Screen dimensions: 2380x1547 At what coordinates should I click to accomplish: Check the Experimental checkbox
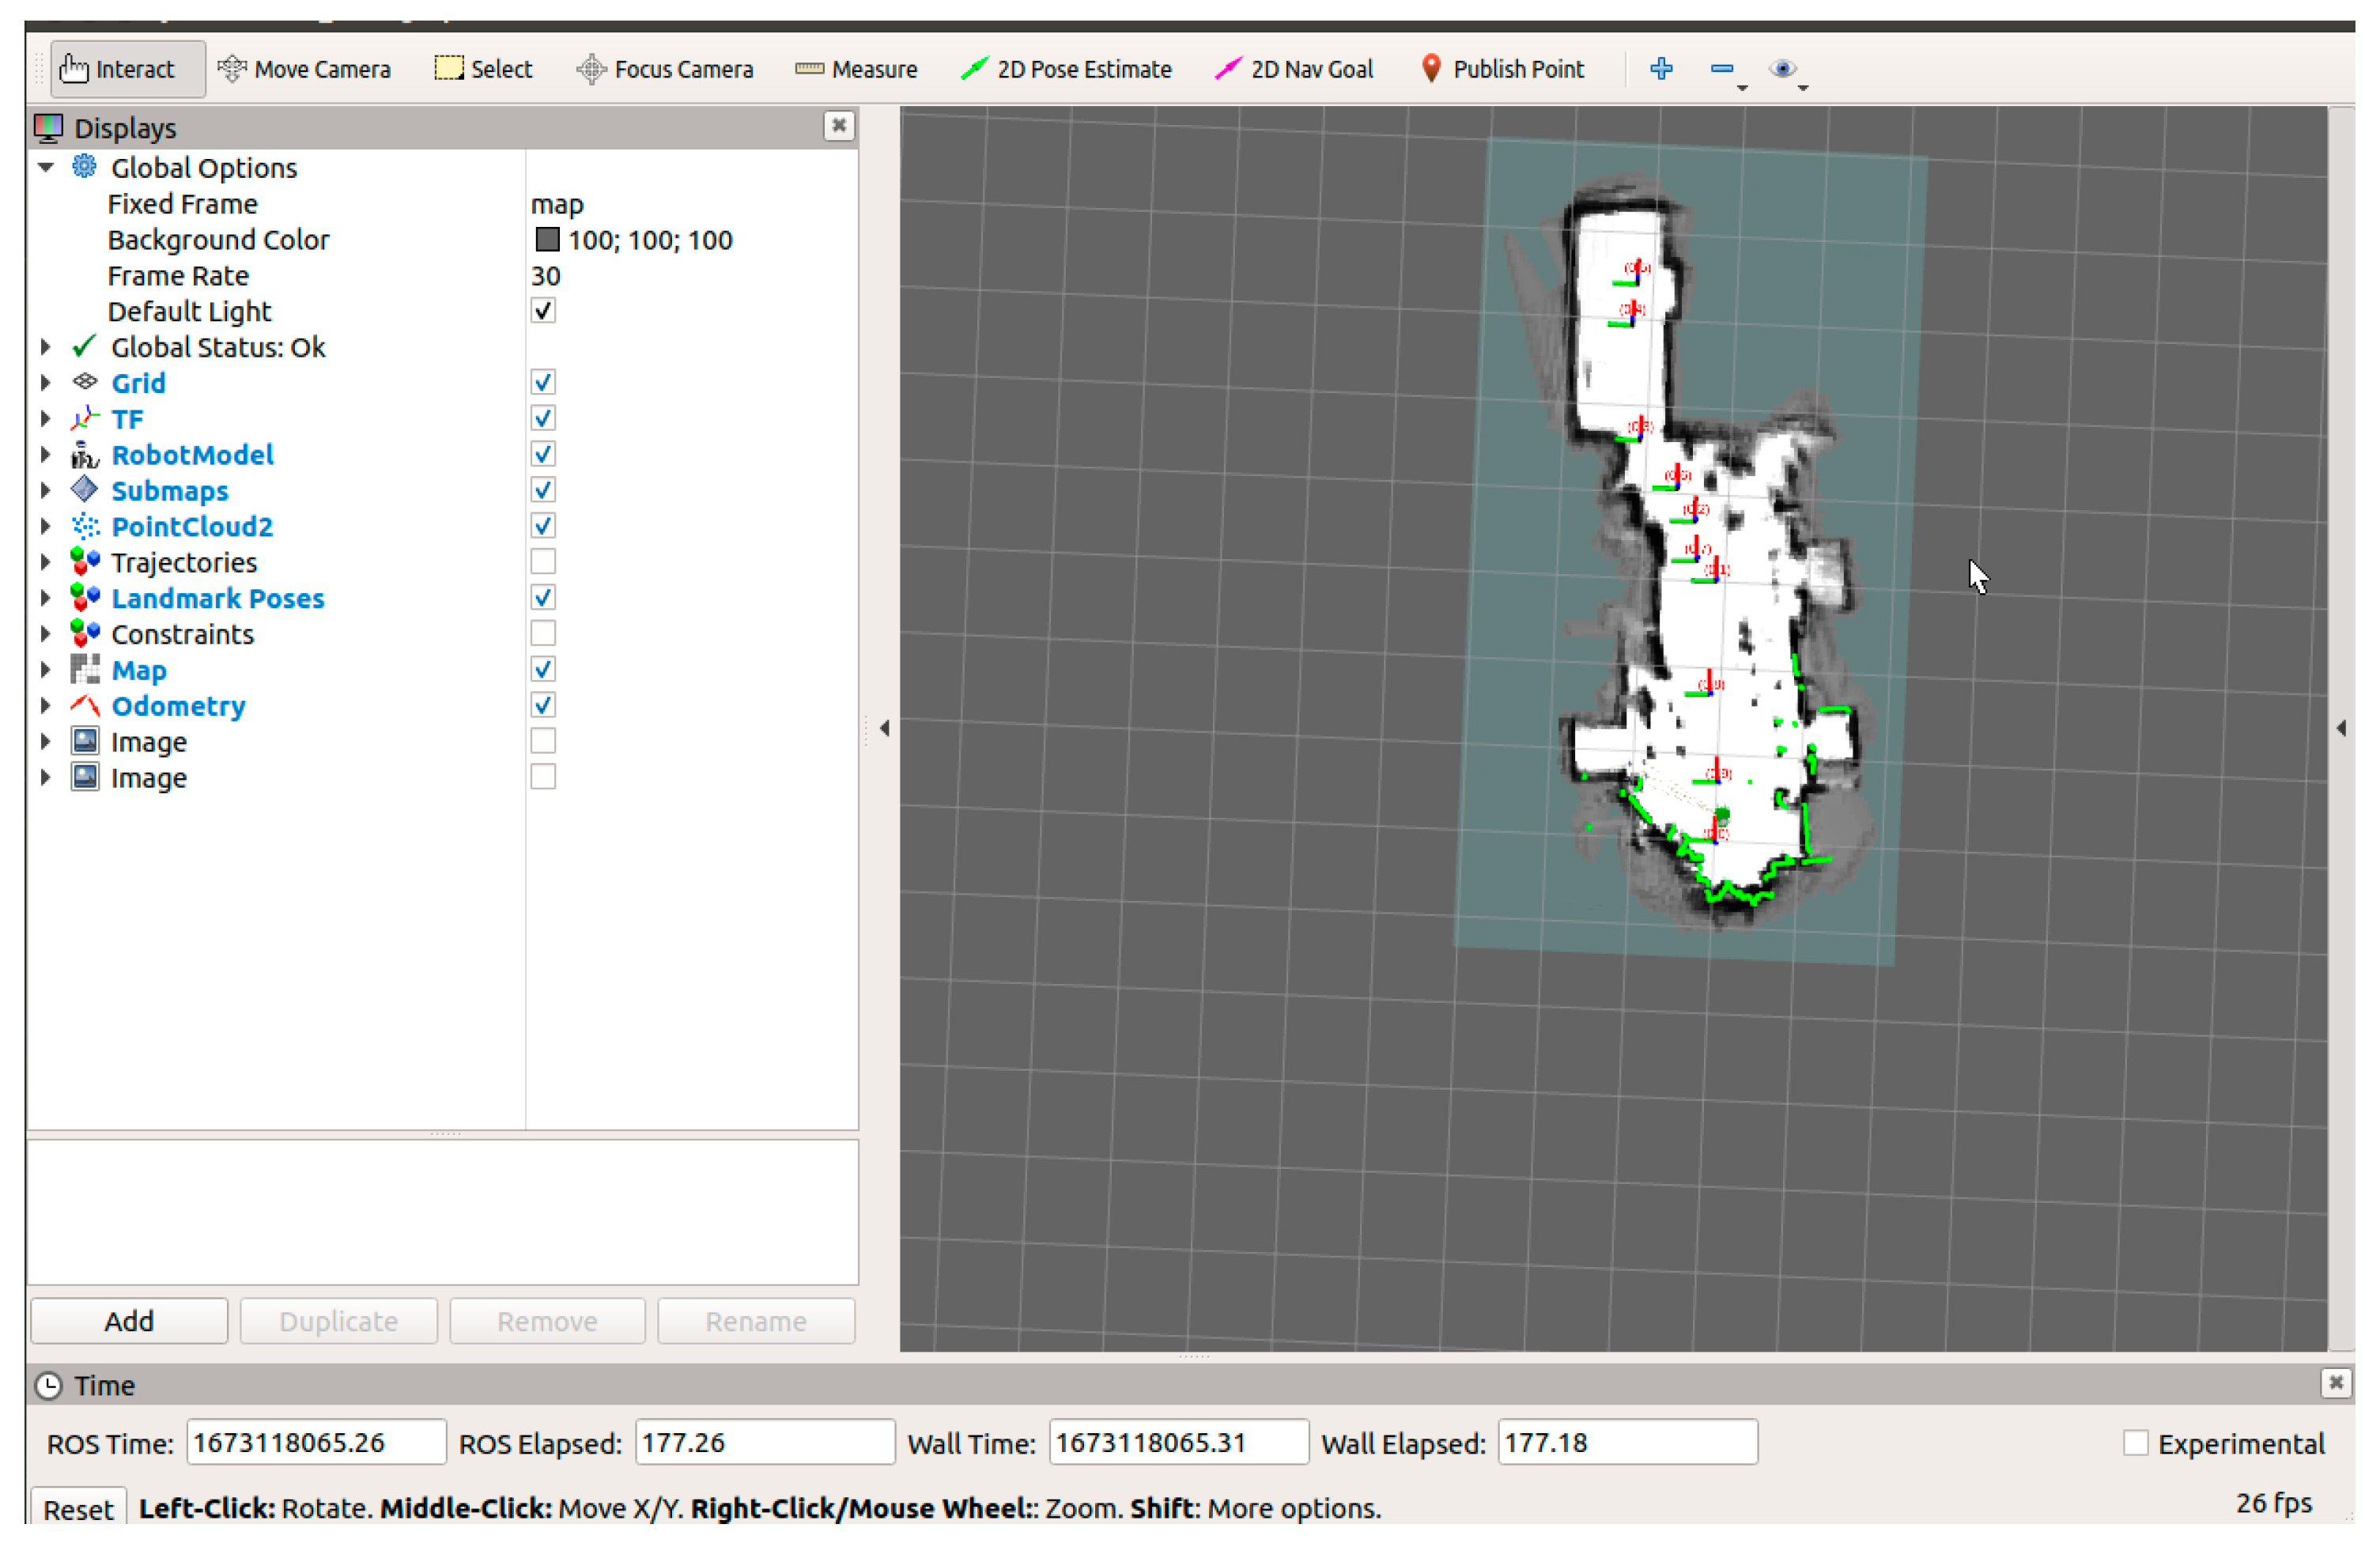[2135, 1443]
